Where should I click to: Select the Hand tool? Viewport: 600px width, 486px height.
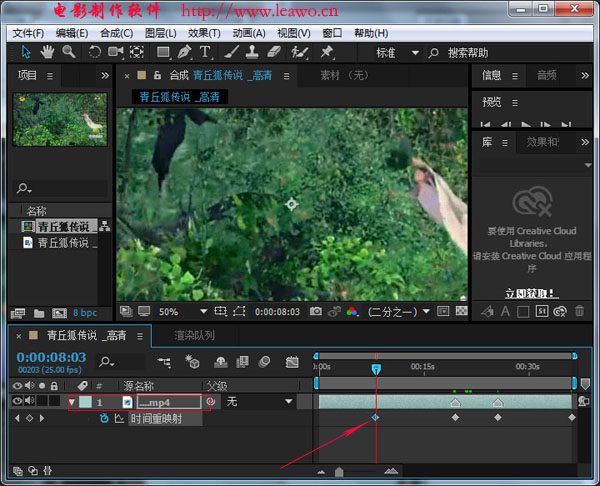click(47, 52)
